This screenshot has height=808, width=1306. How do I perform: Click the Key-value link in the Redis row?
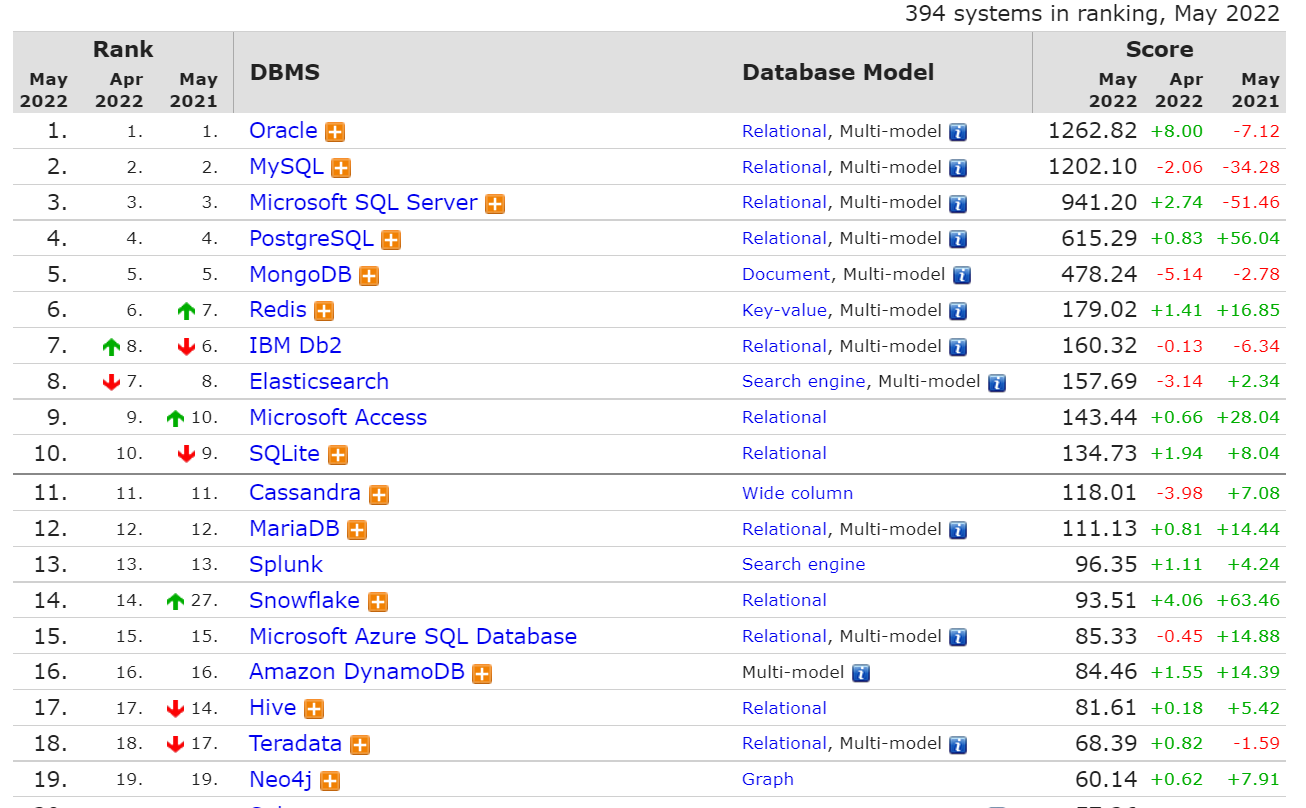pyautogui.click(x=784, y=311)
